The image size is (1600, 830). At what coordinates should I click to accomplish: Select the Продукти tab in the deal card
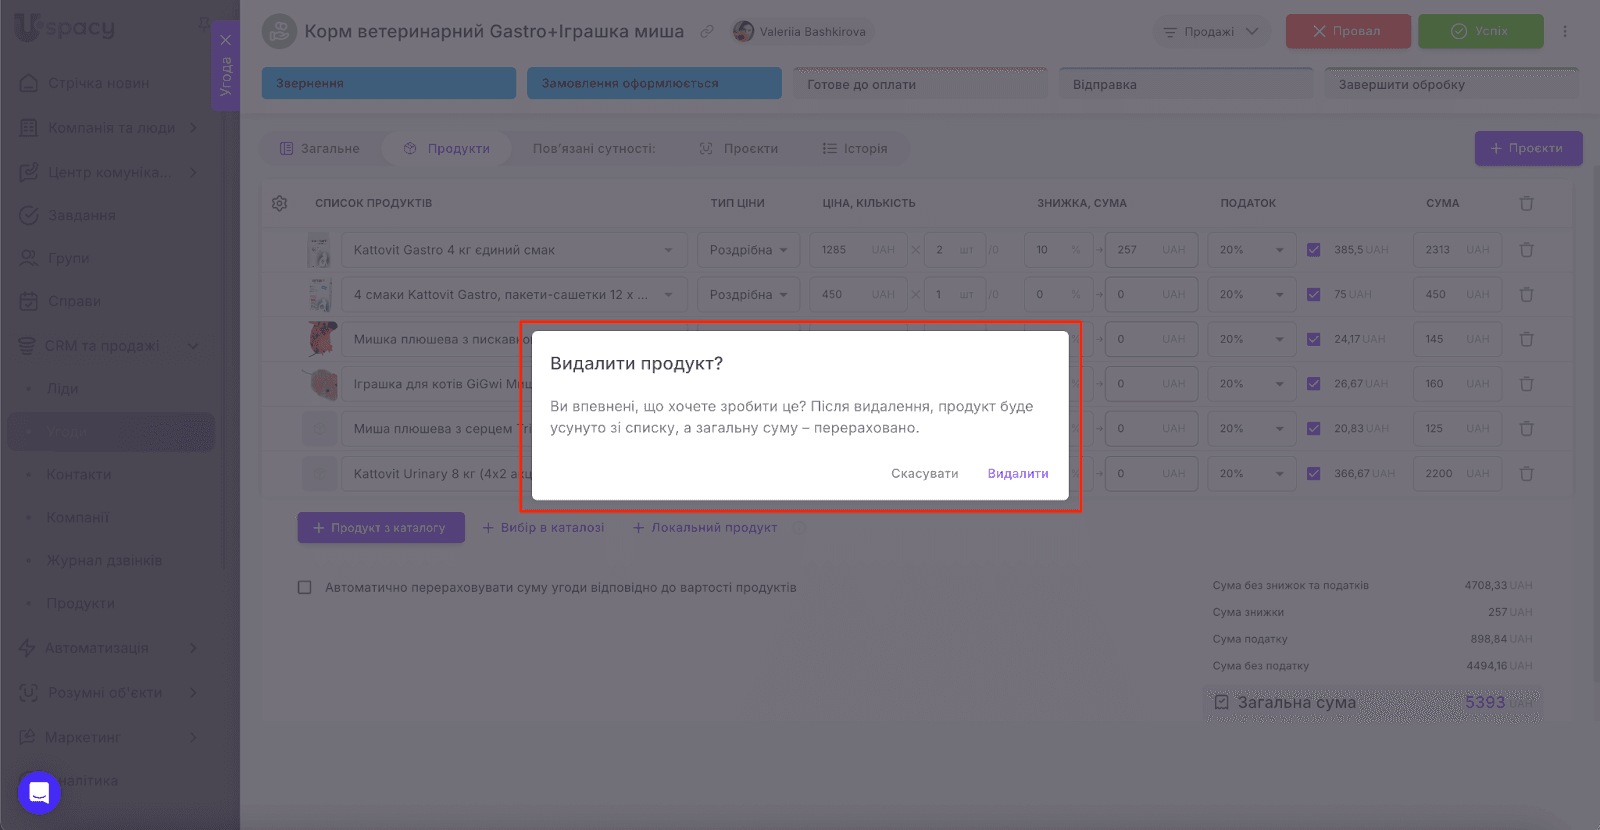tap(447, 149)
